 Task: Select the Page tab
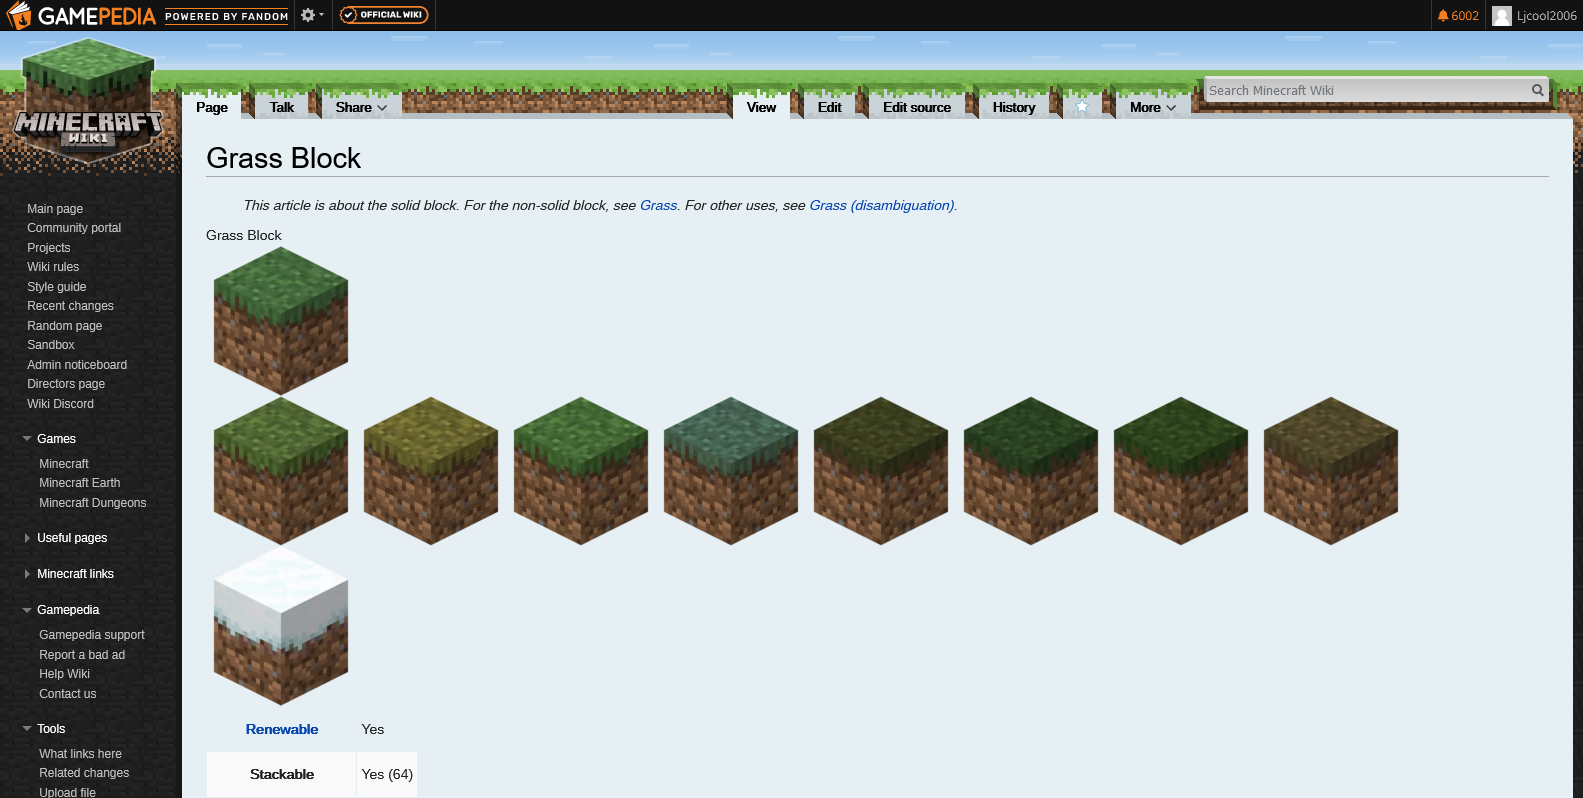[212, 107]
